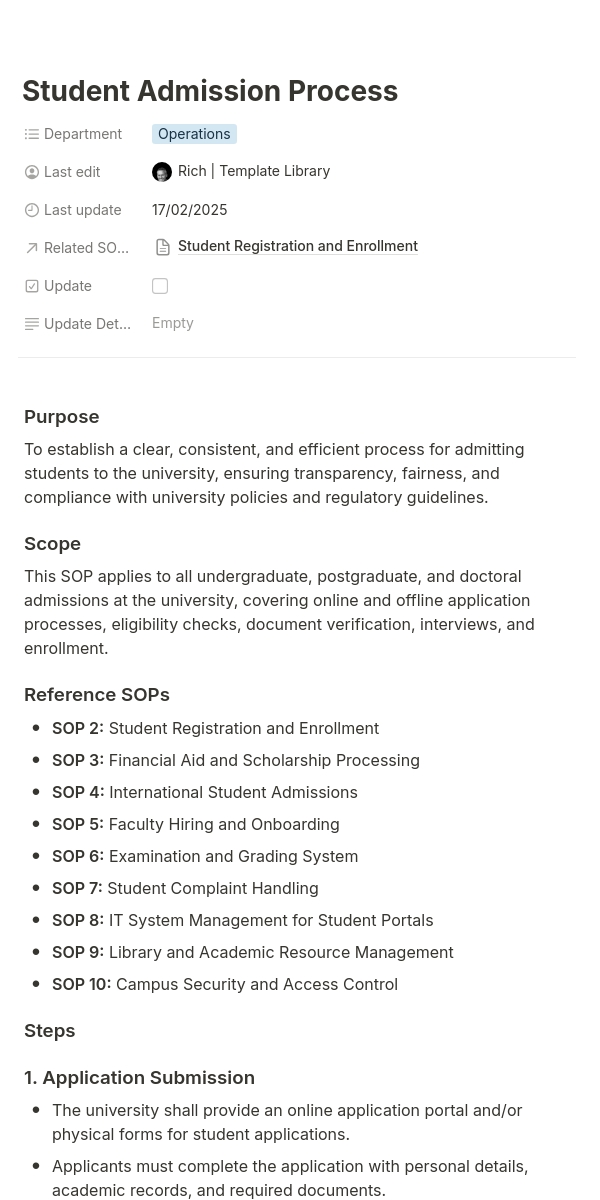
Task: Click the Last update clock icon
Action: pyautogui.click(x=32, y=210)
